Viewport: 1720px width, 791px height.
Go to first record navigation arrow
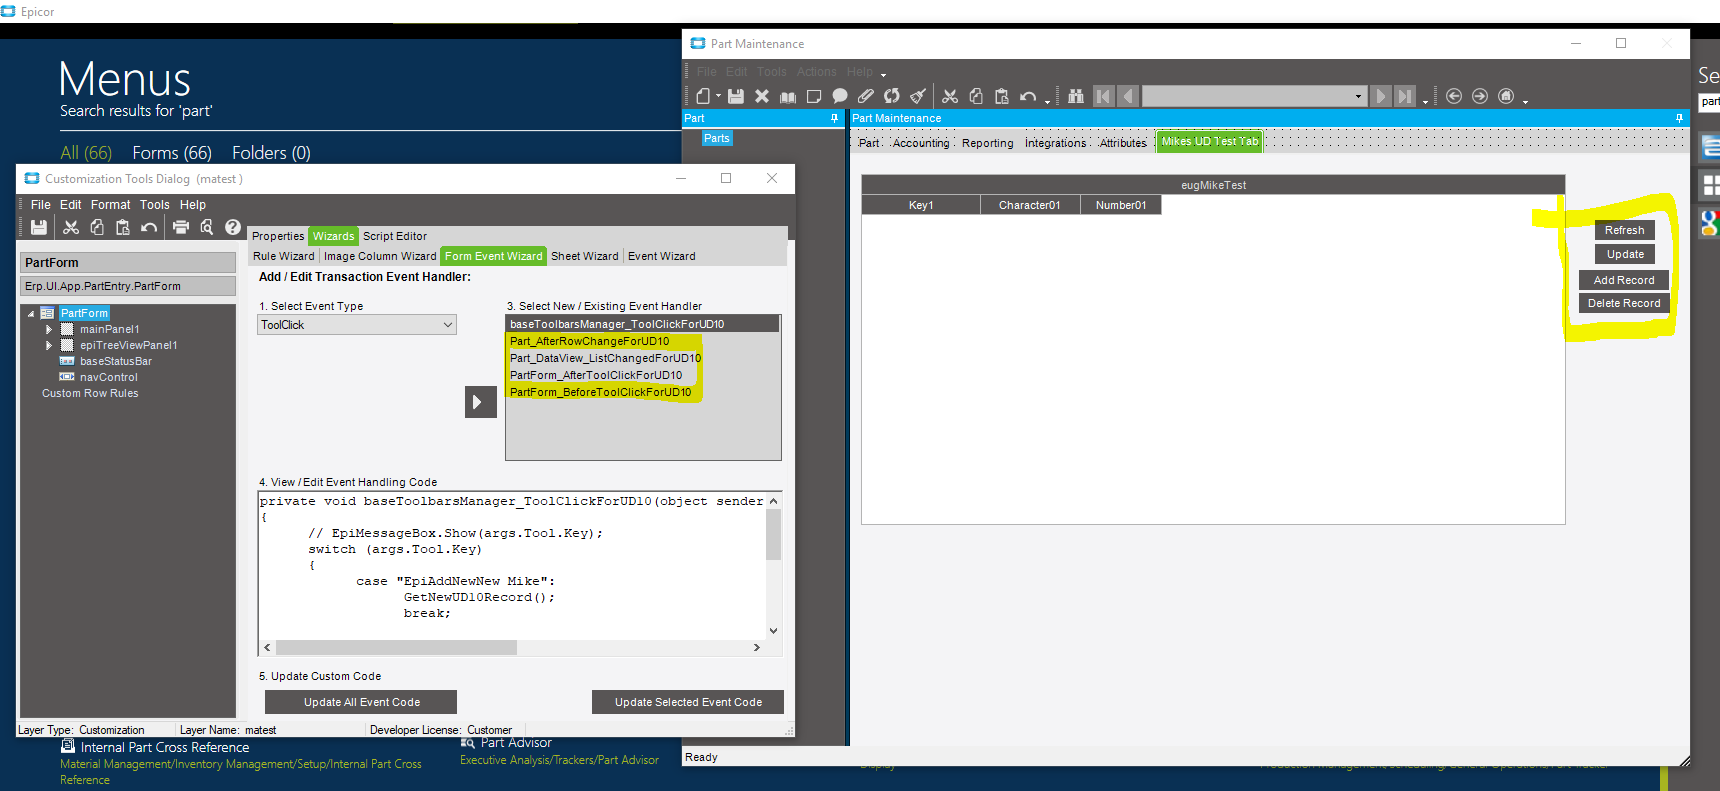coord(1103,96)
